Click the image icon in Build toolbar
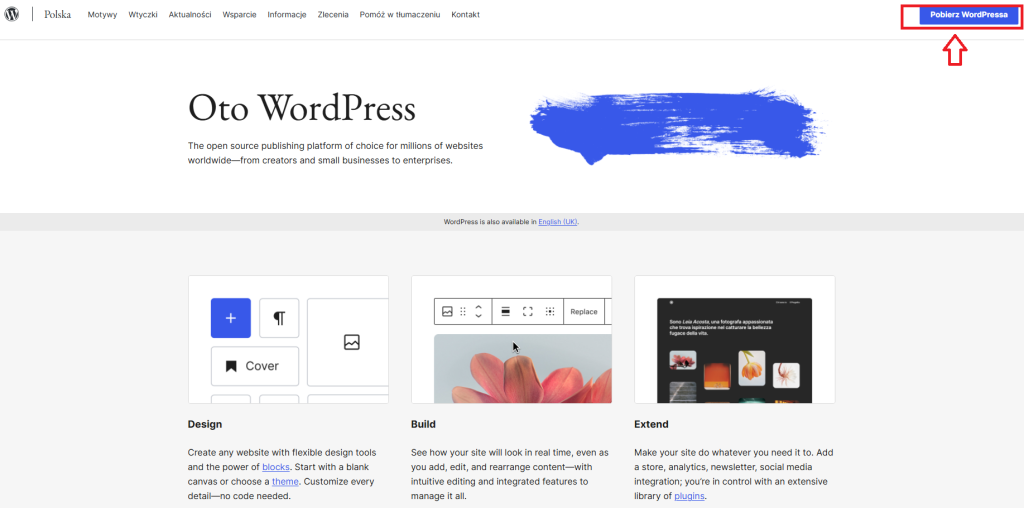Screen dimensions: 1024x508 [447, 312]
